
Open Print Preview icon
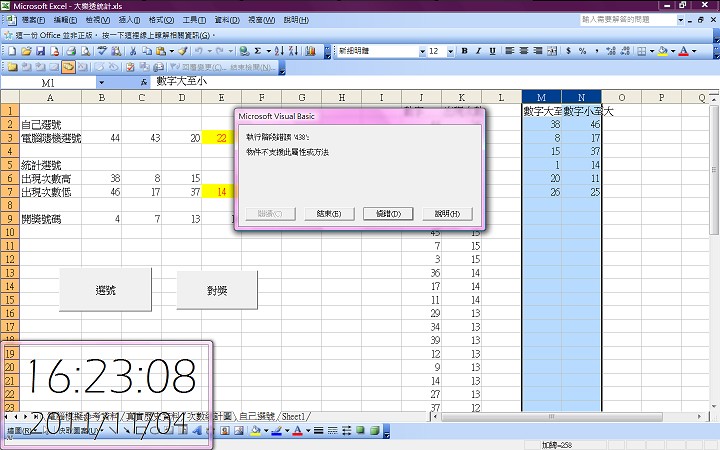[x=85, y=51]
